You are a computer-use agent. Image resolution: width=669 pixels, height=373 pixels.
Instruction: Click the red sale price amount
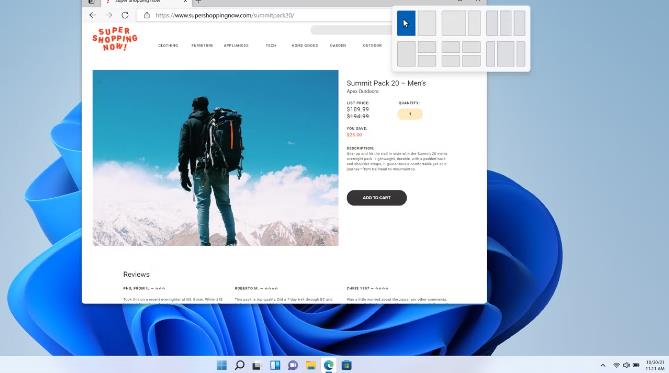coord(354,135)
